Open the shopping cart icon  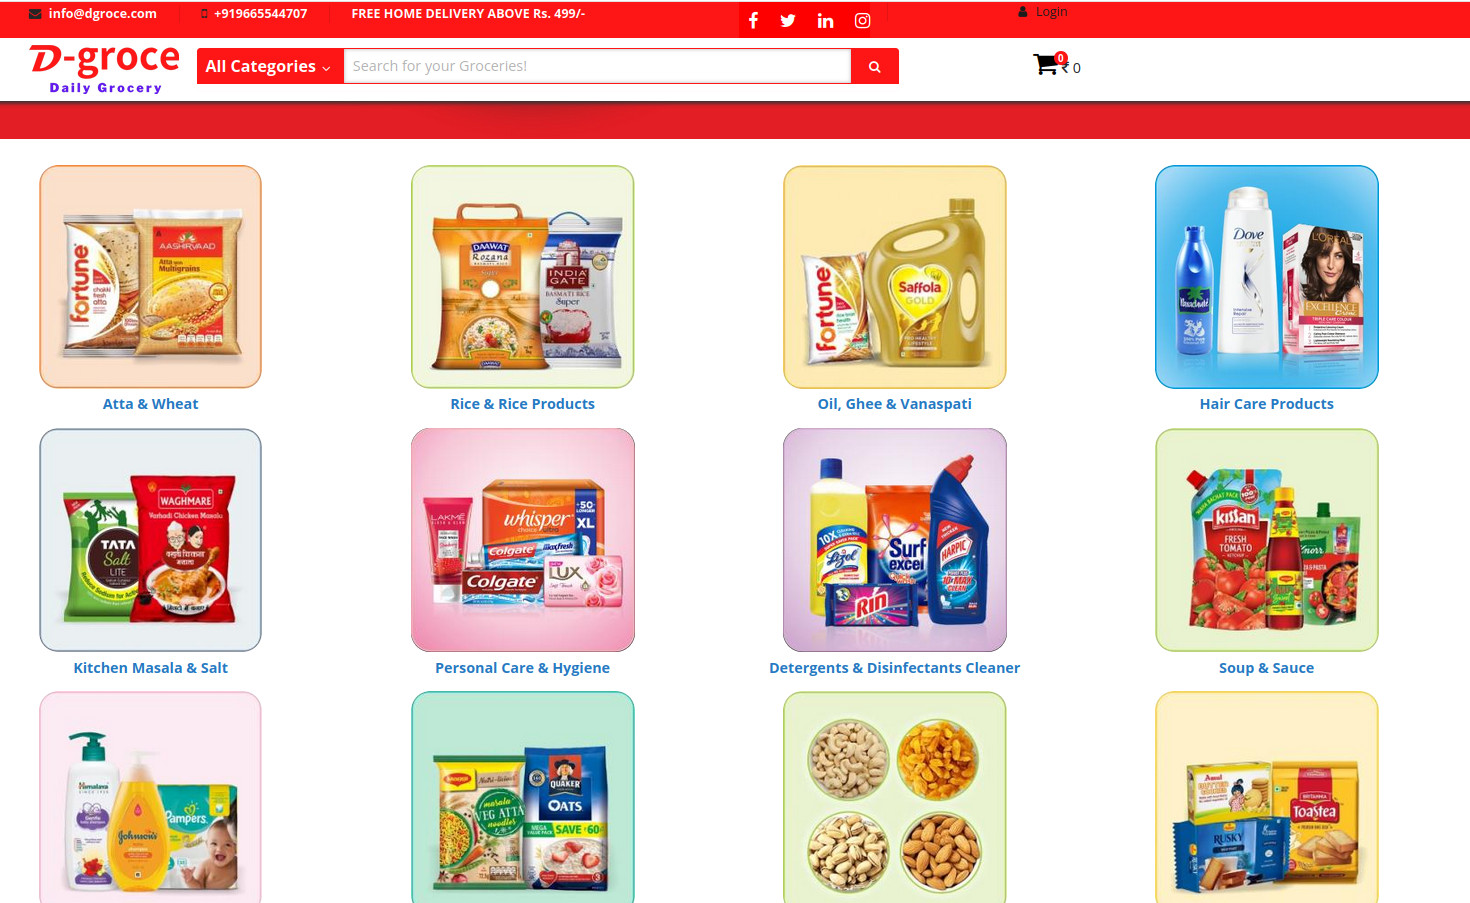click(1046, 65)
